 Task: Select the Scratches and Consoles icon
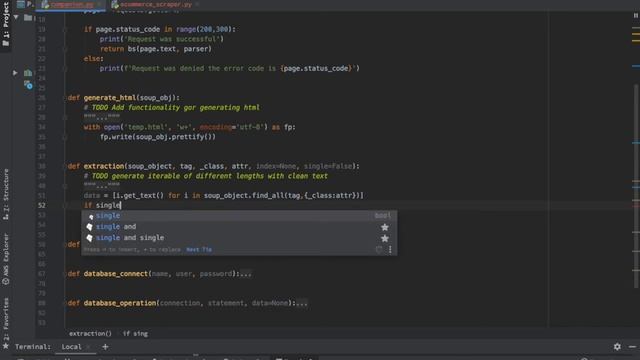click(28, 85)
